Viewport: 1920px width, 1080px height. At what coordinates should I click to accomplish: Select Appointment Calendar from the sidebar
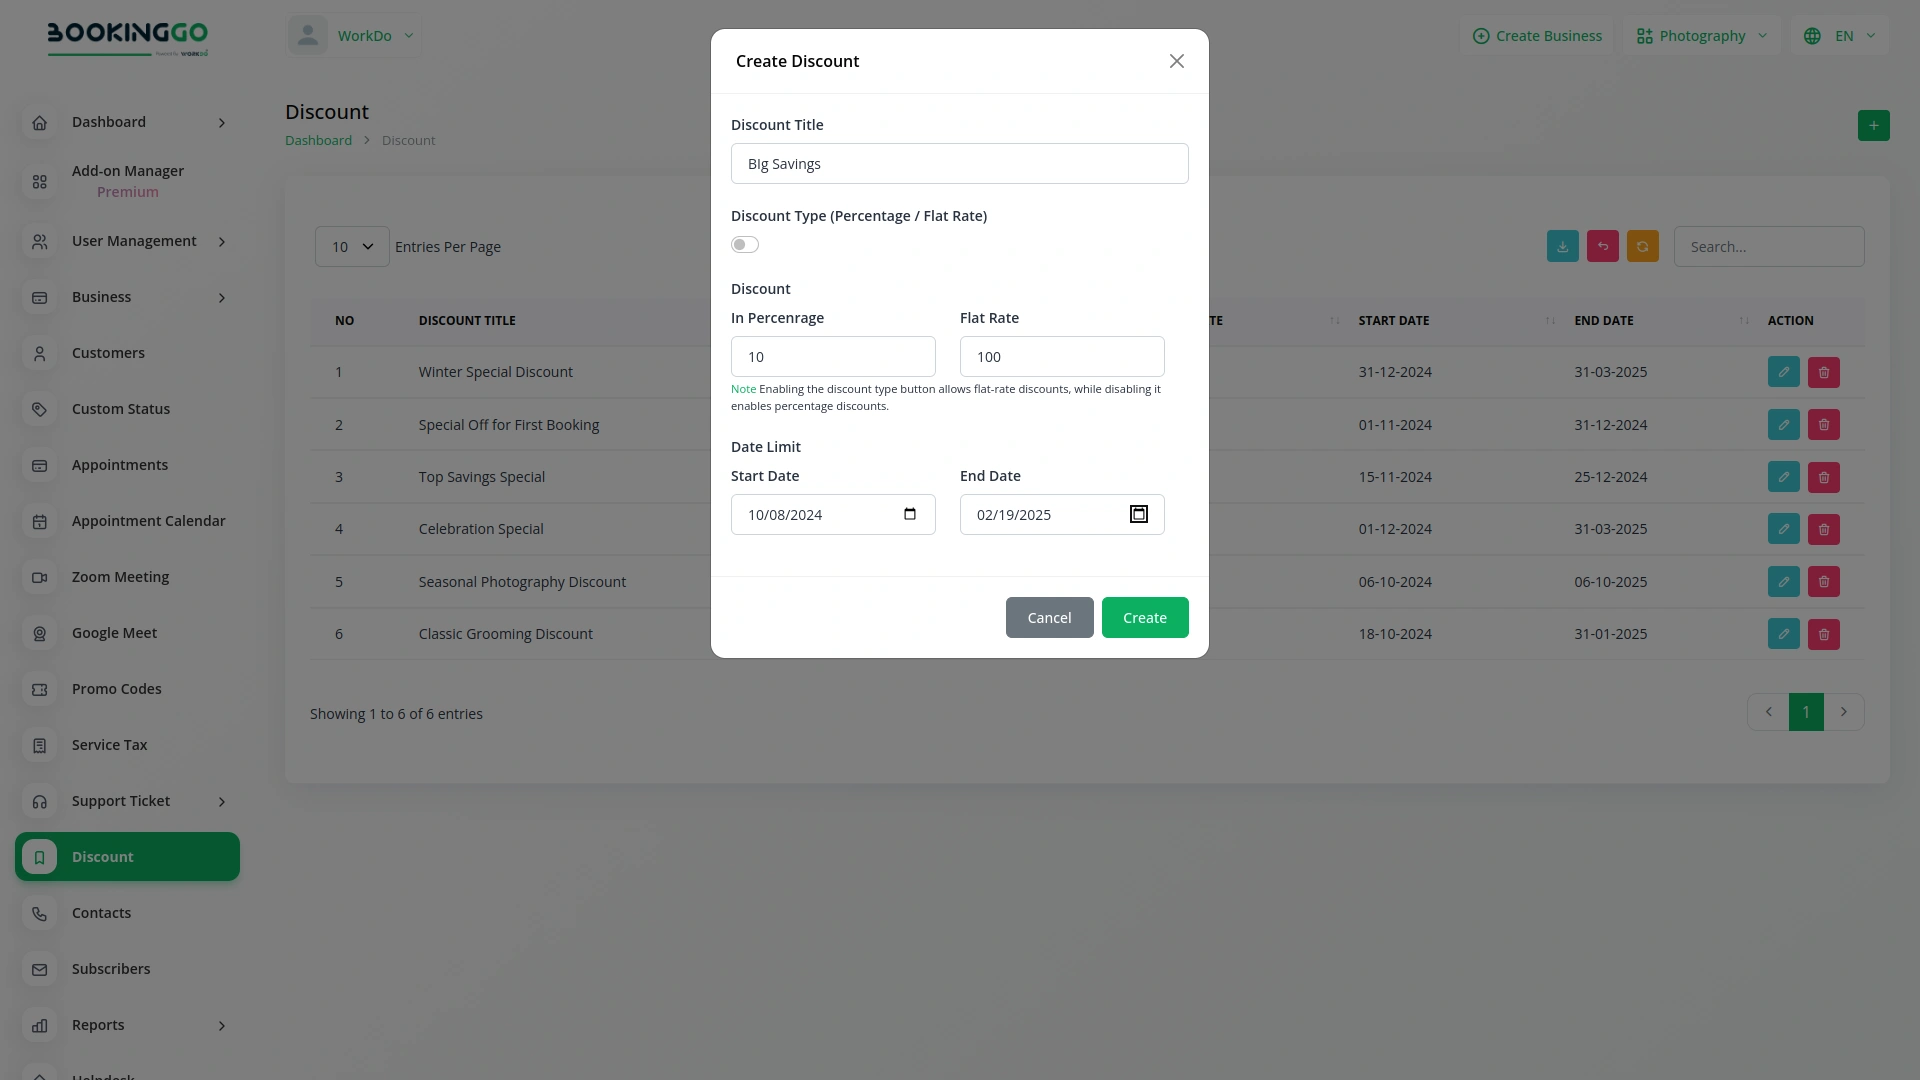coord(148,520)
